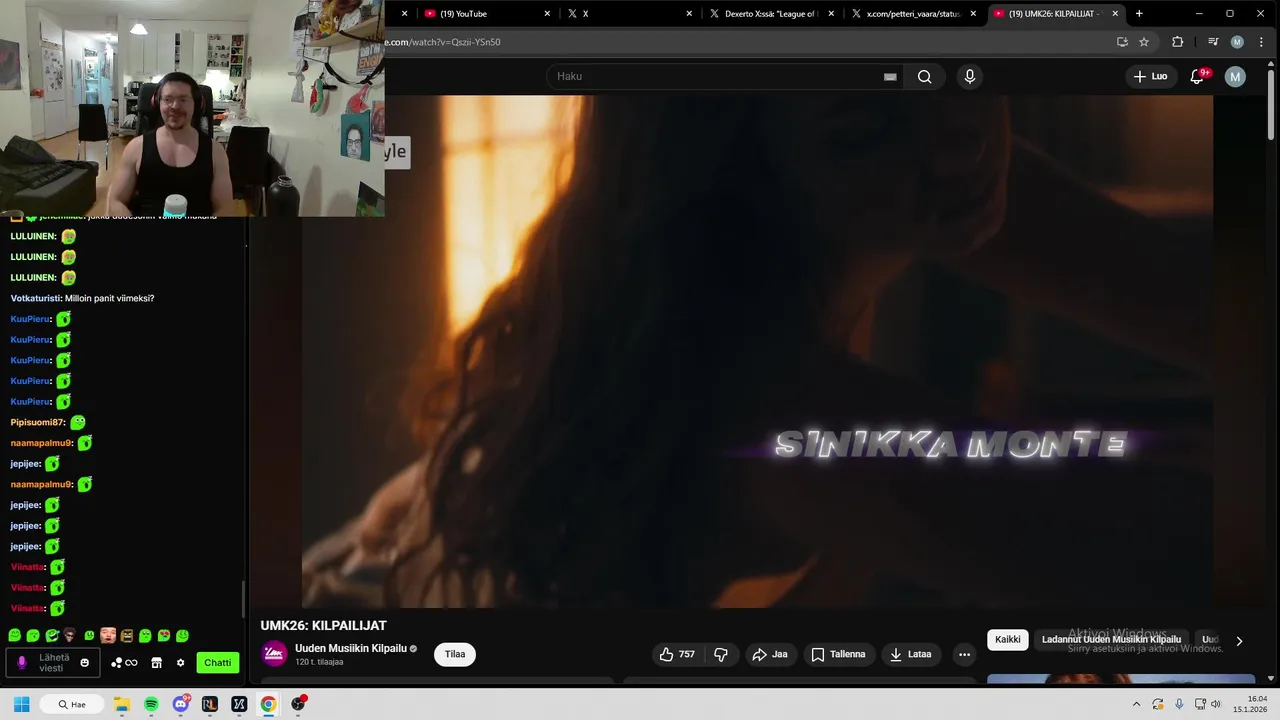
Task: Click the purple microphone icon in chat input
Action: pos(22,663)
